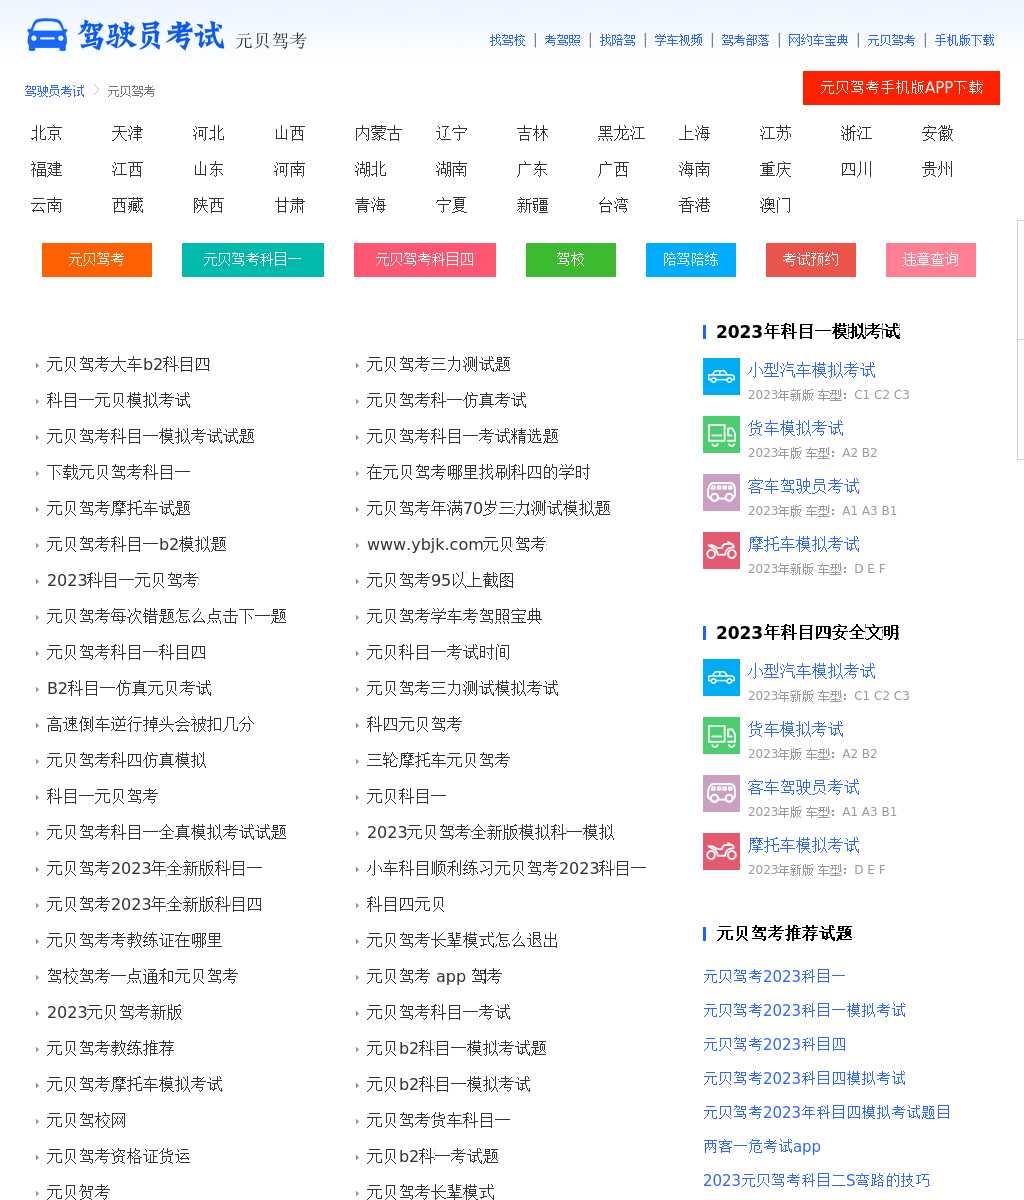Viewport: 1024px width, 1200px height.
Task: Open 货车模拟考试 under 科目一
Action: pyautogui.click(x=795, y=428)
